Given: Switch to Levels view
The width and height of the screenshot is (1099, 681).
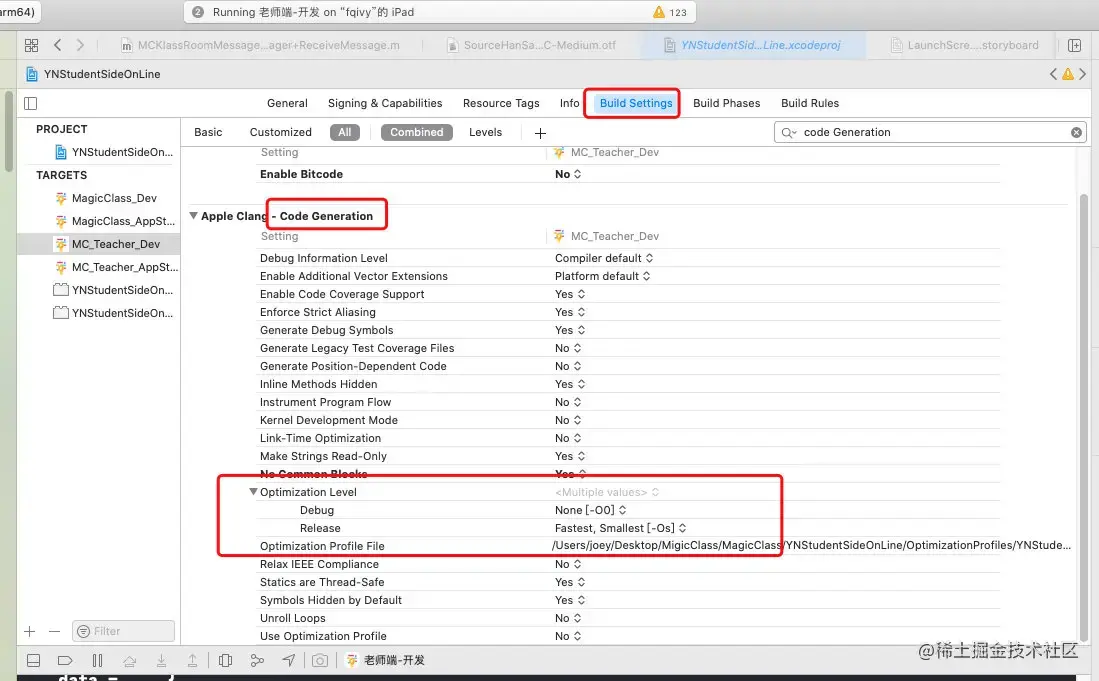Looking at the screenshot, I should point(485,132).
